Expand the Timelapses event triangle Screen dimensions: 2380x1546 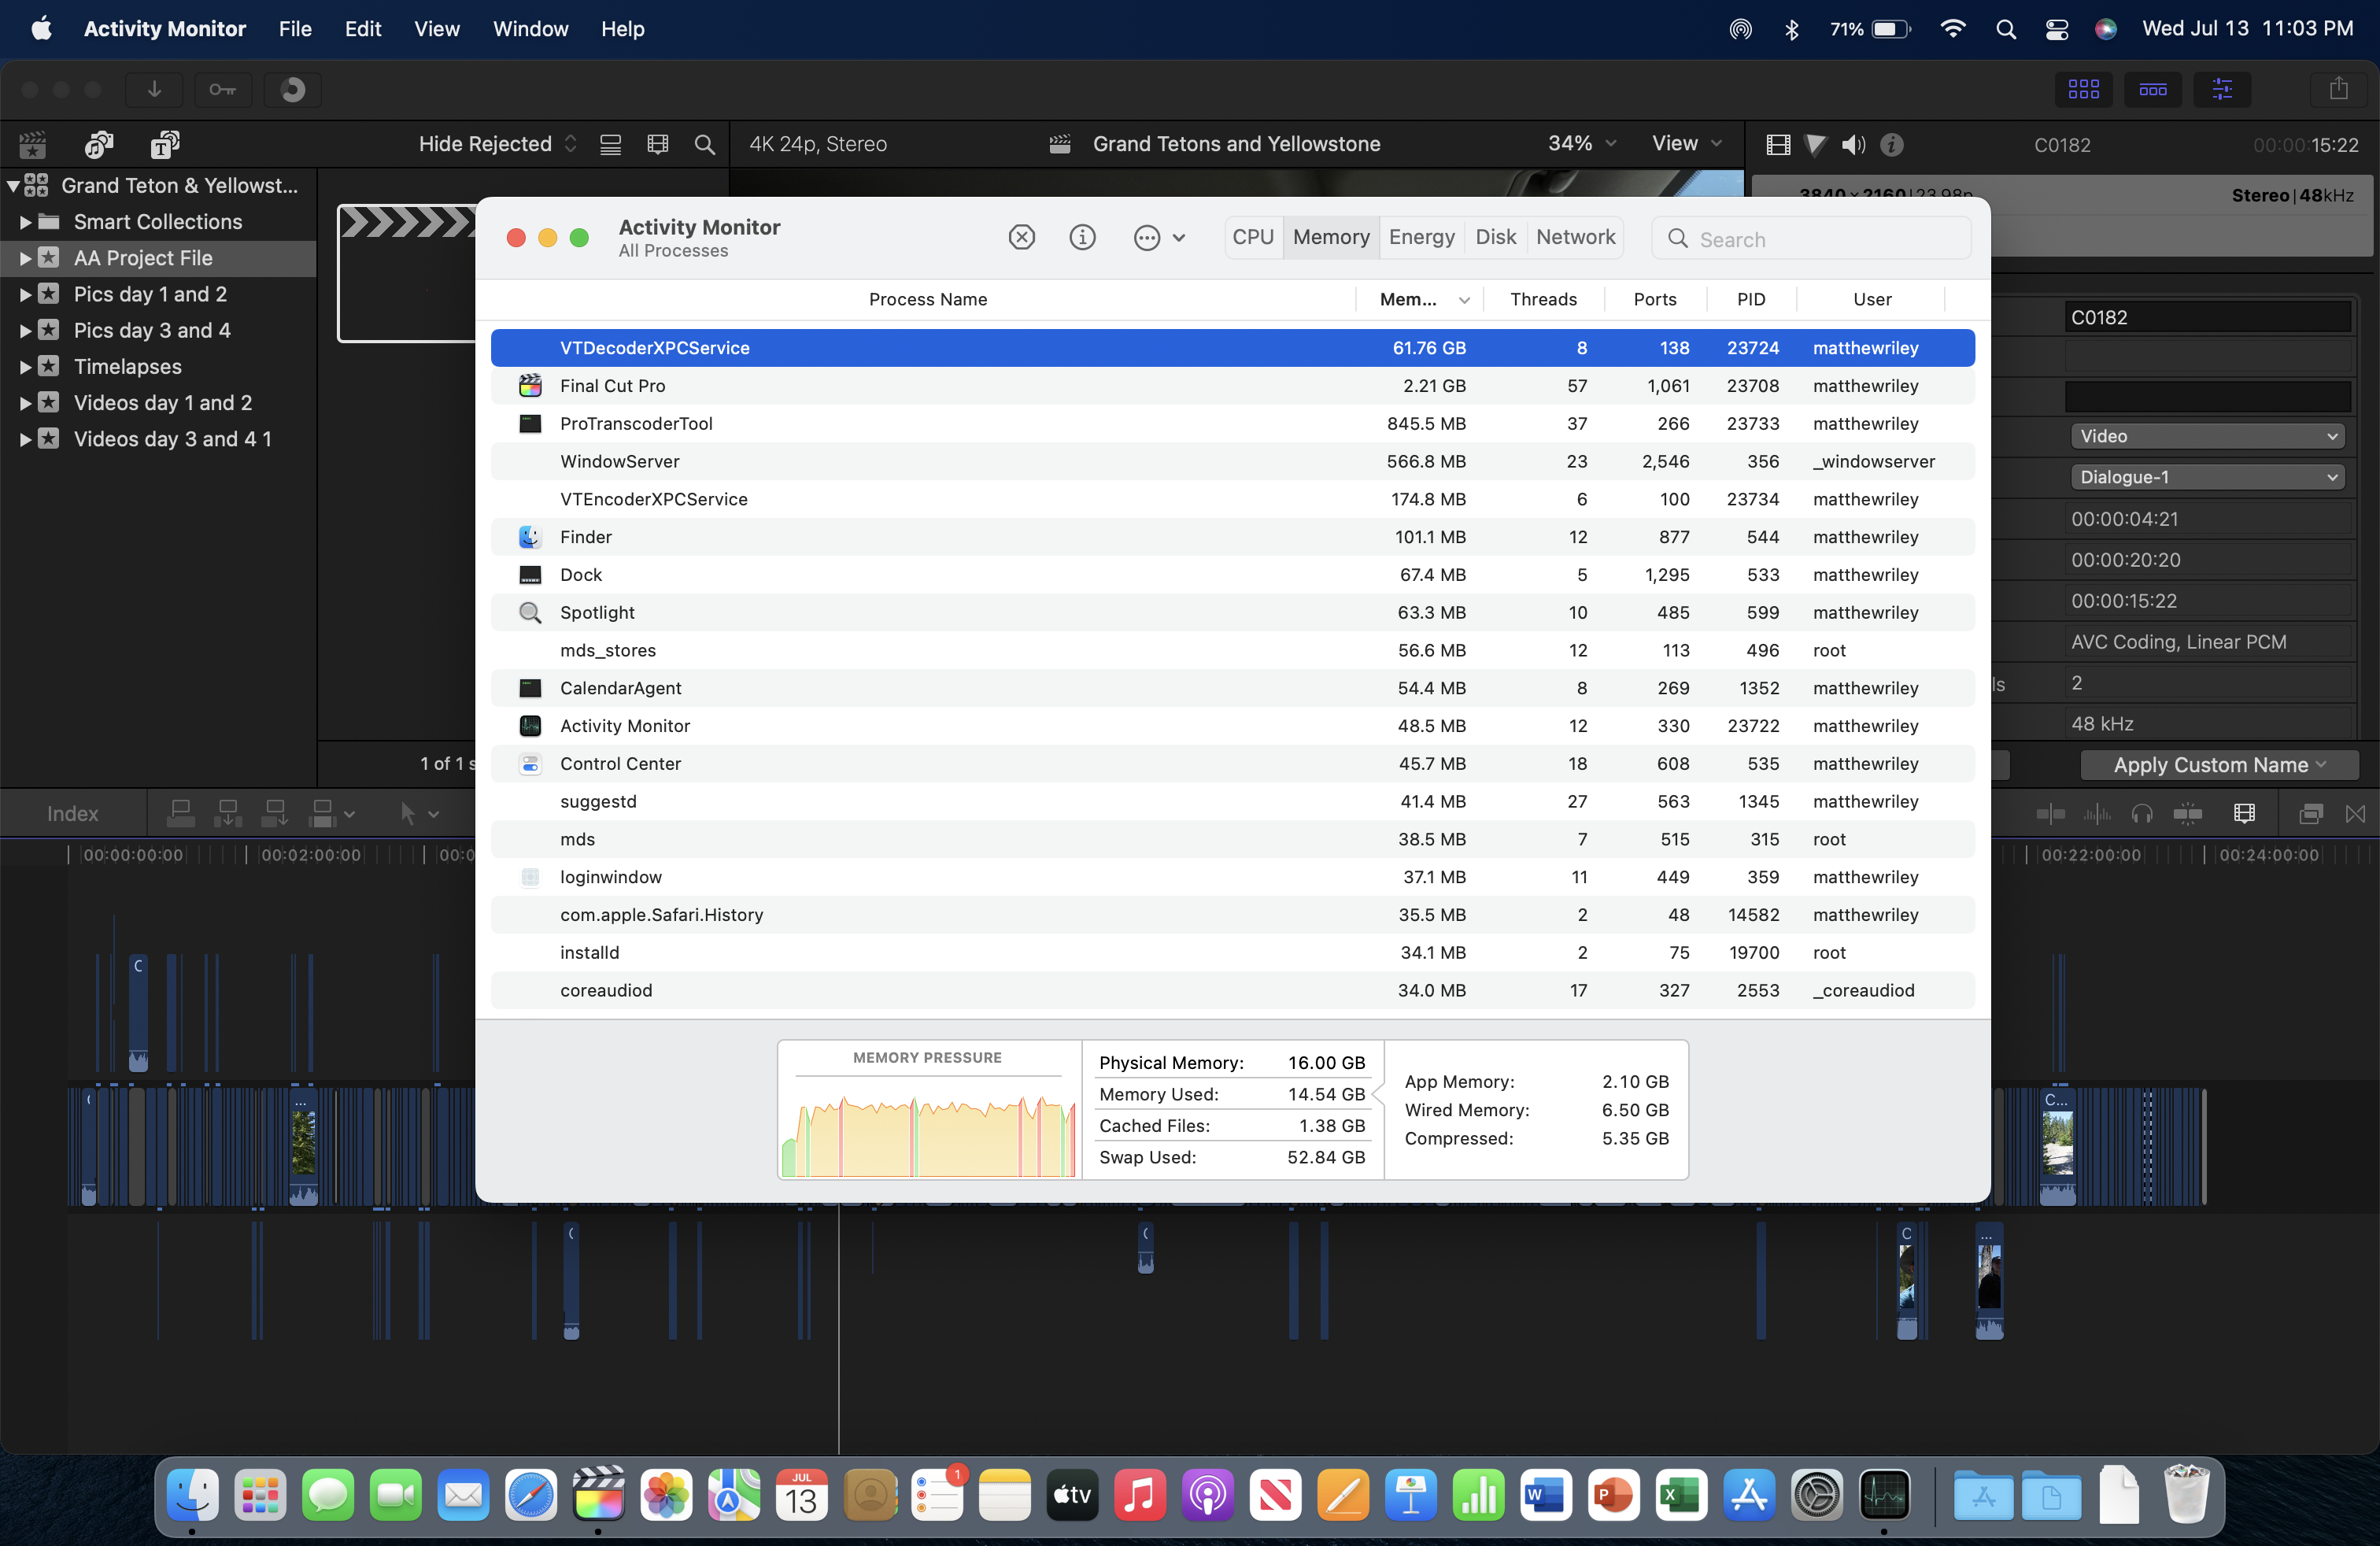(x=25, y=367)
